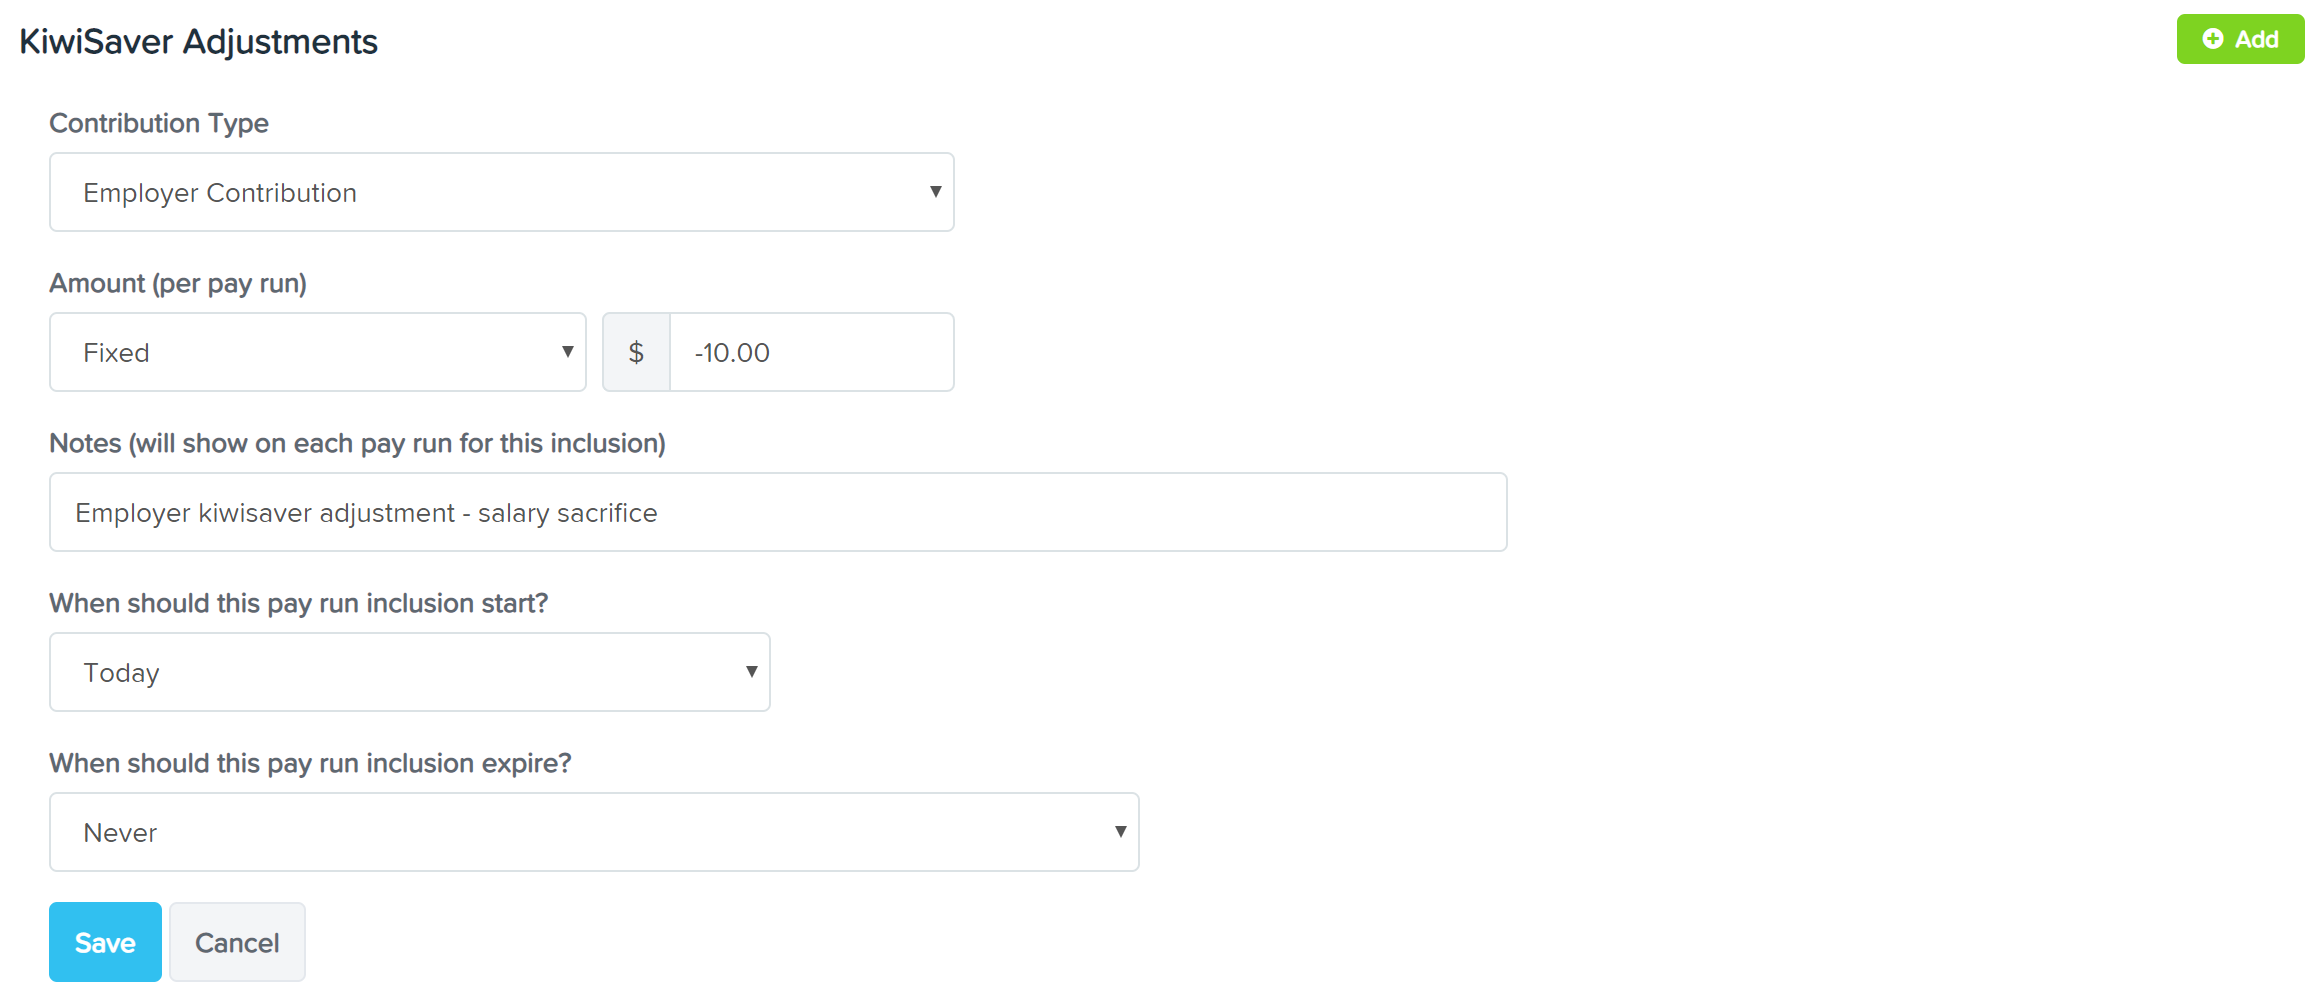
Task: Click into the Notes text field
Action: pos(778,512)
